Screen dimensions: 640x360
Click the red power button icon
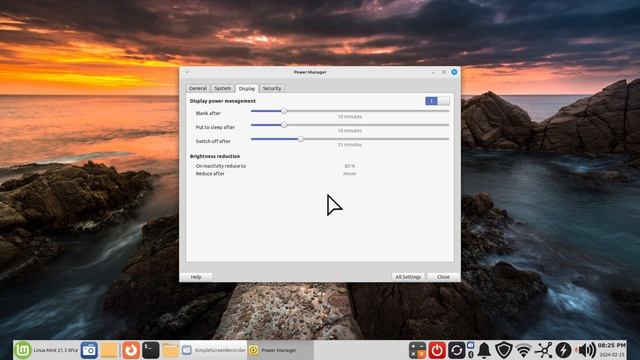tap(437, 350)
